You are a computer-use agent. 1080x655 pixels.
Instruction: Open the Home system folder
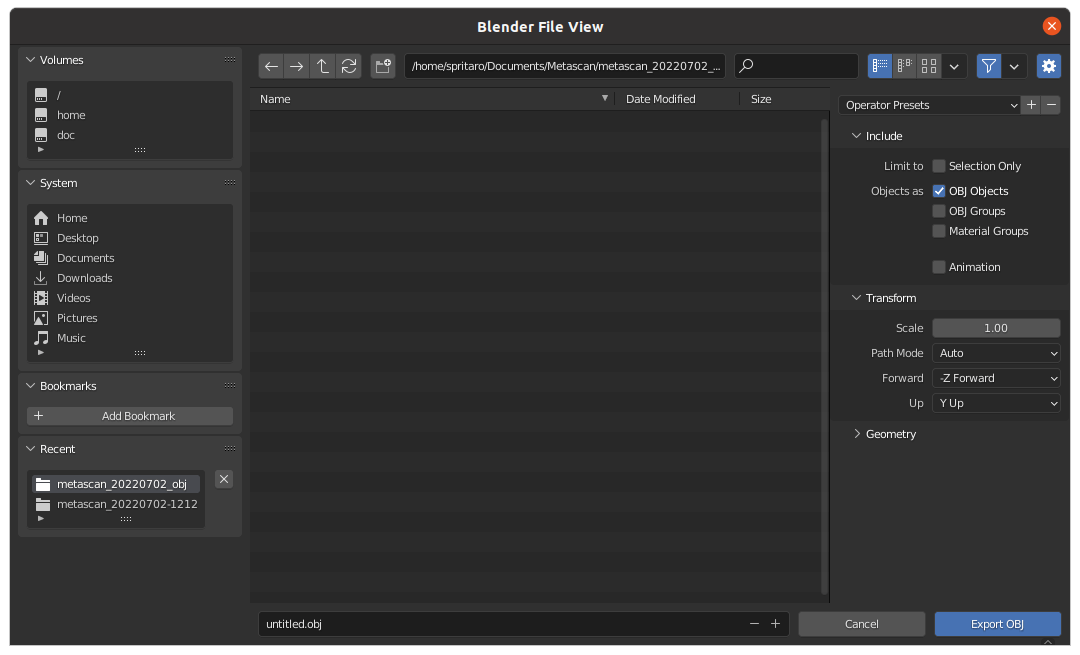(x=129, y=218)
